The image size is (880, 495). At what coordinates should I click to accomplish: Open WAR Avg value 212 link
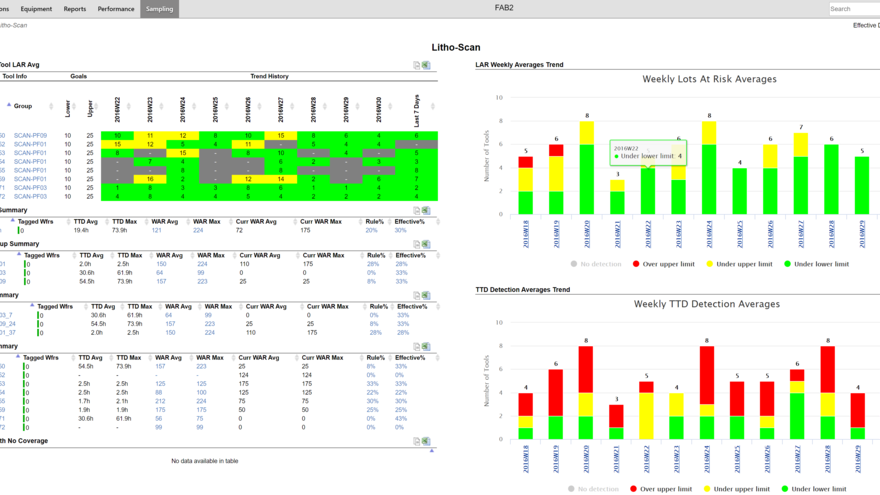161,401
